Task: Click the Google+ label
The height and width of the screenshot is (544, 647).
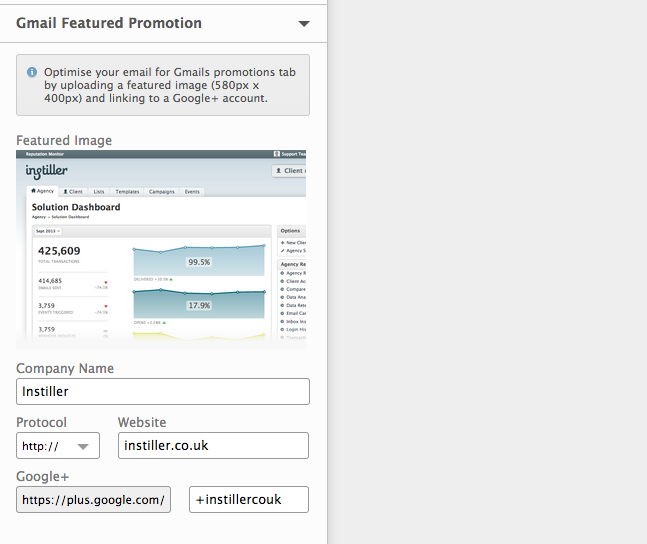Action: point(43,476)
